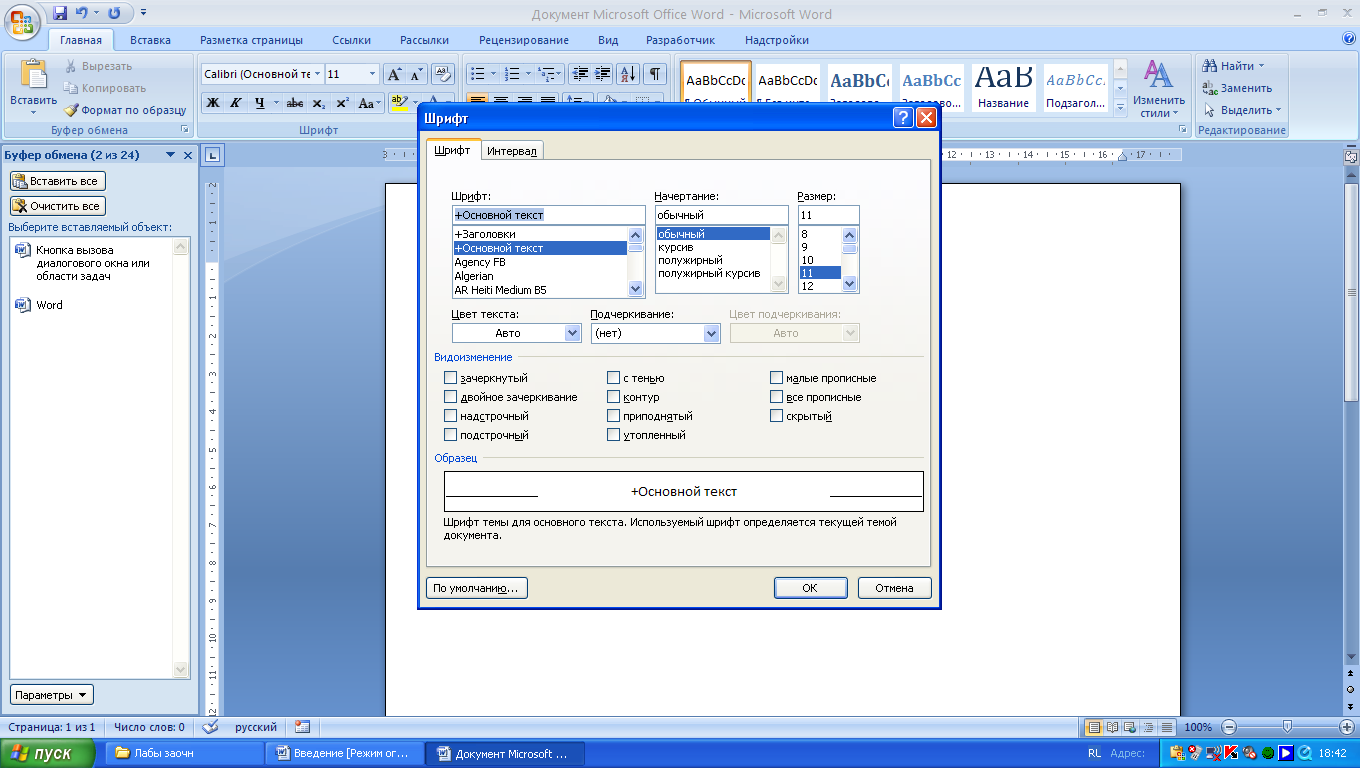
Task: Open the Подчеркивание dropdown
Action: click(712, 333)
